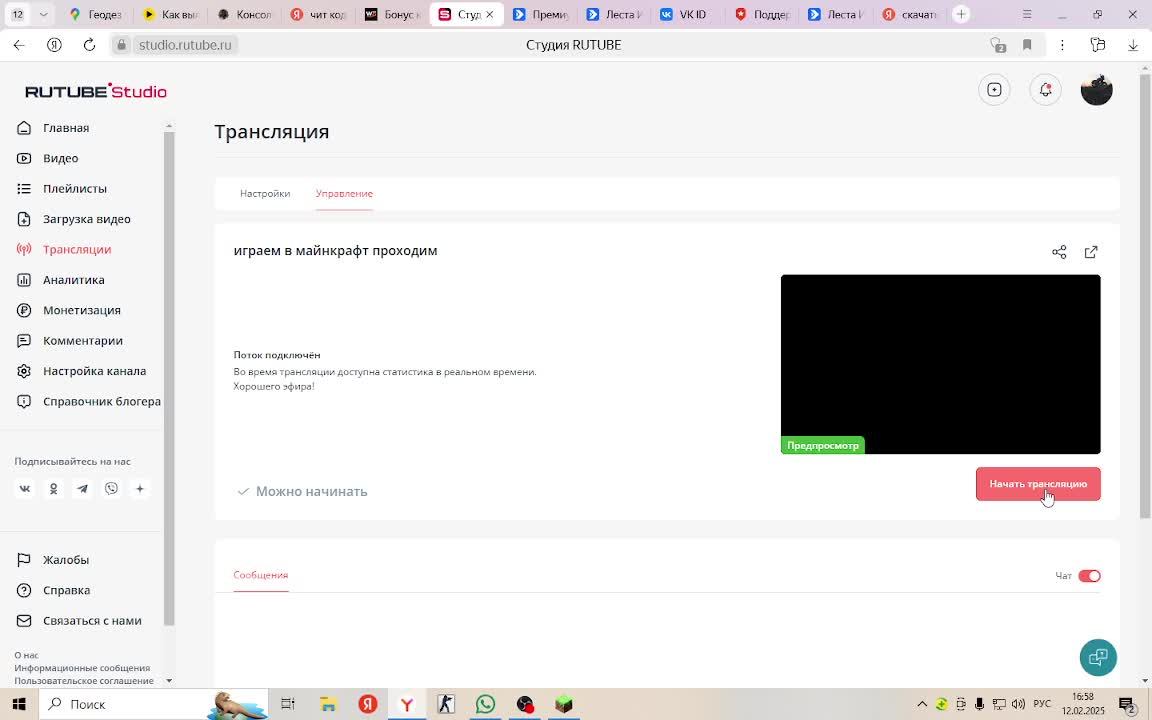1152x720 pixels.
Task: Show hidden system tray icons
Action: (921, 705)
